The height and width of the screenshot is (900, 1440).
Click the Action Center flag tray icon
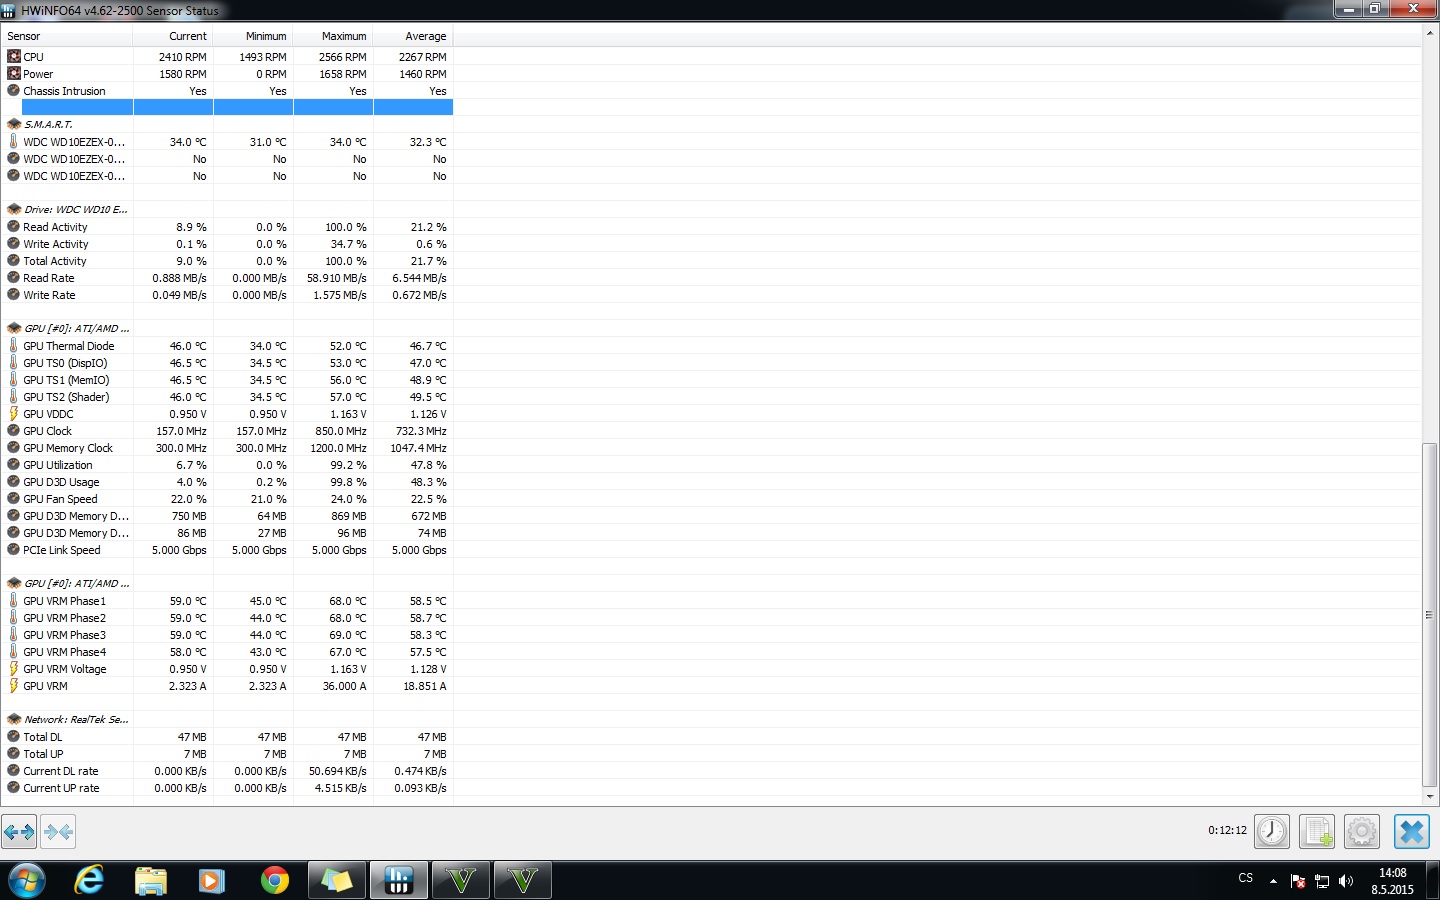1298,881
